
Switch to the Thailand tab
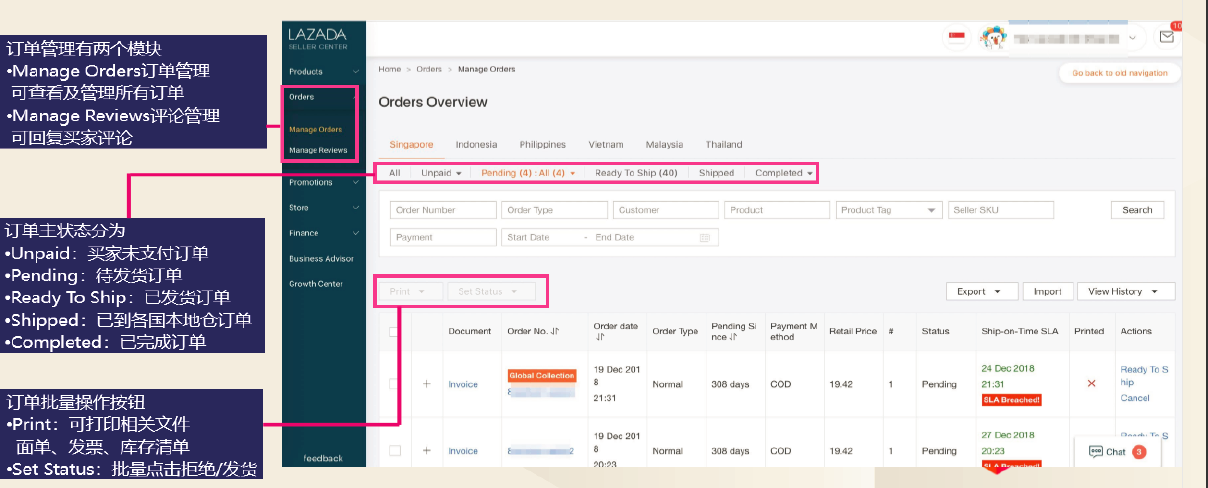click(x=724, y=145)
